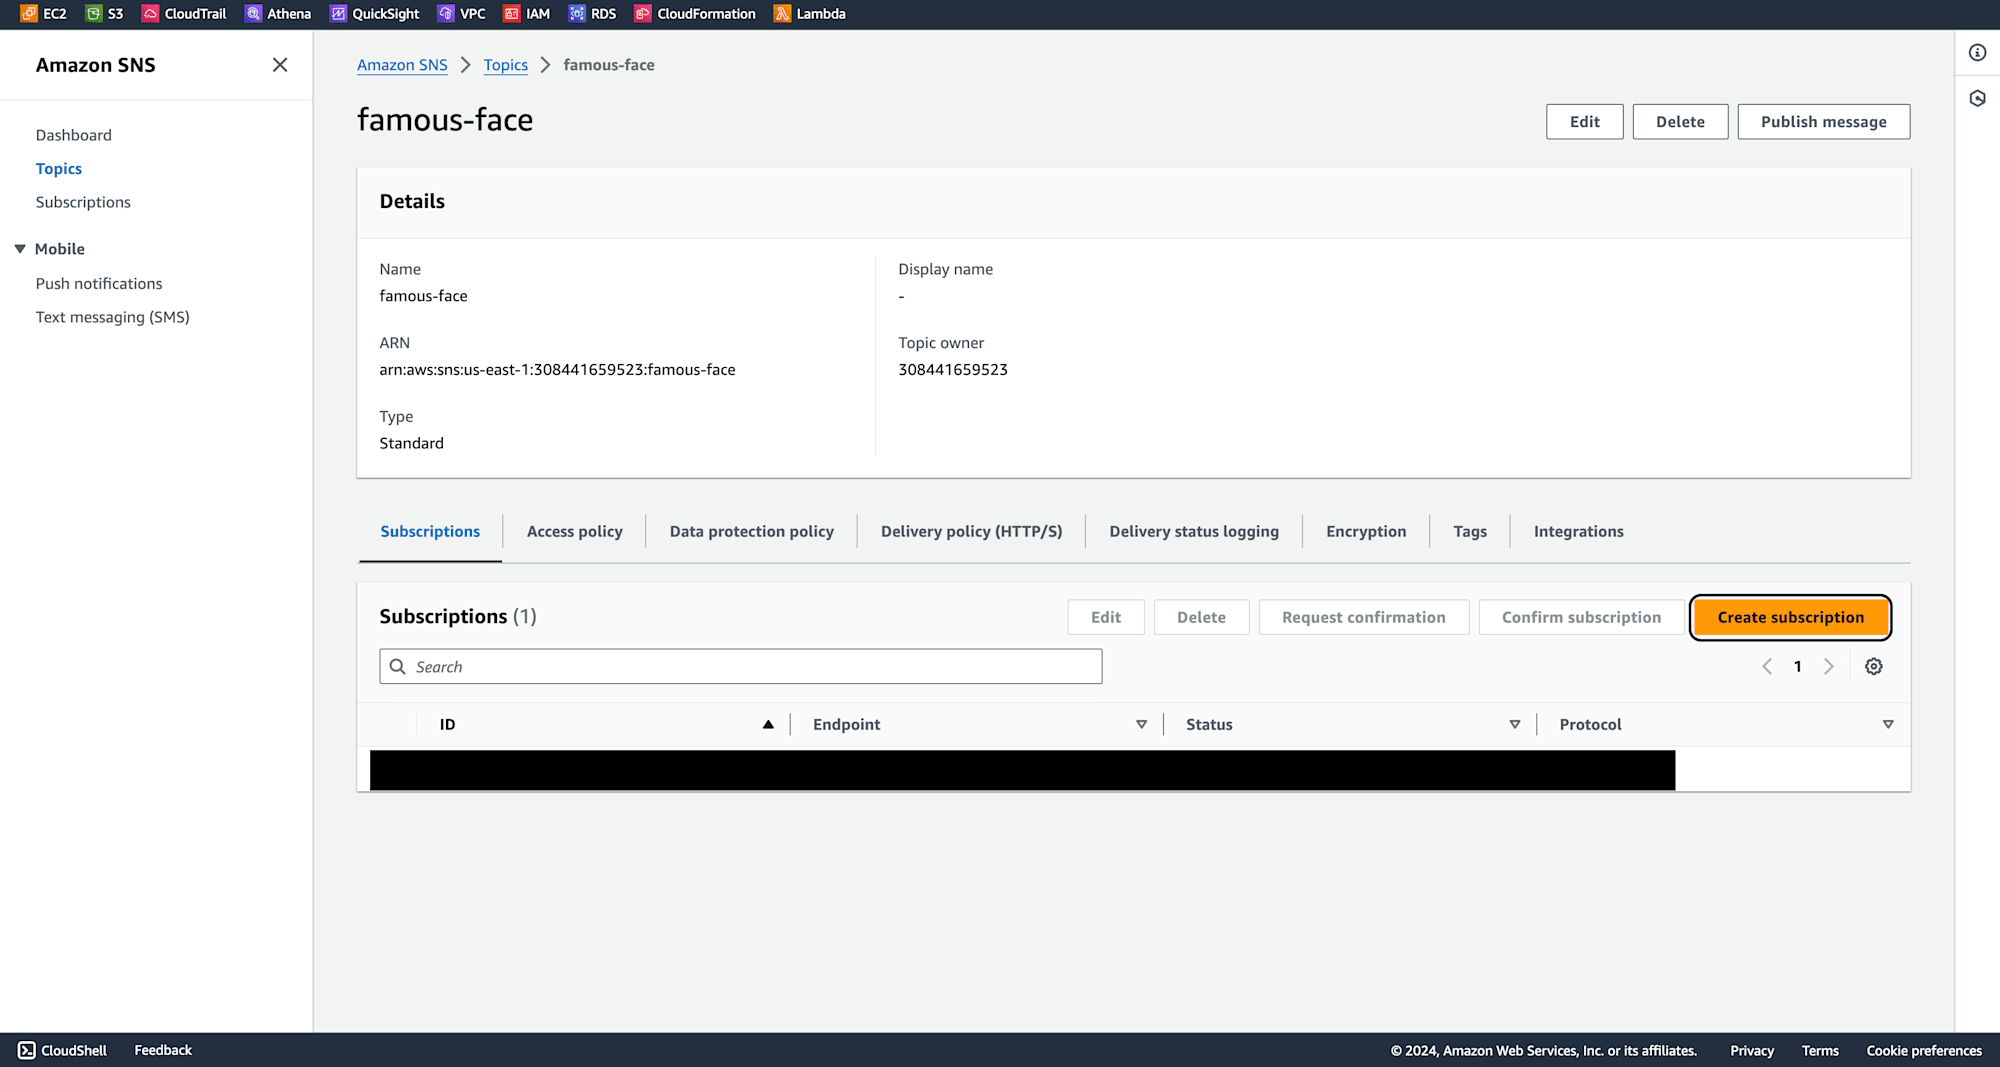Open the Terms footer link
2000x1067 pixels.
click(x=1820, y=1050)
